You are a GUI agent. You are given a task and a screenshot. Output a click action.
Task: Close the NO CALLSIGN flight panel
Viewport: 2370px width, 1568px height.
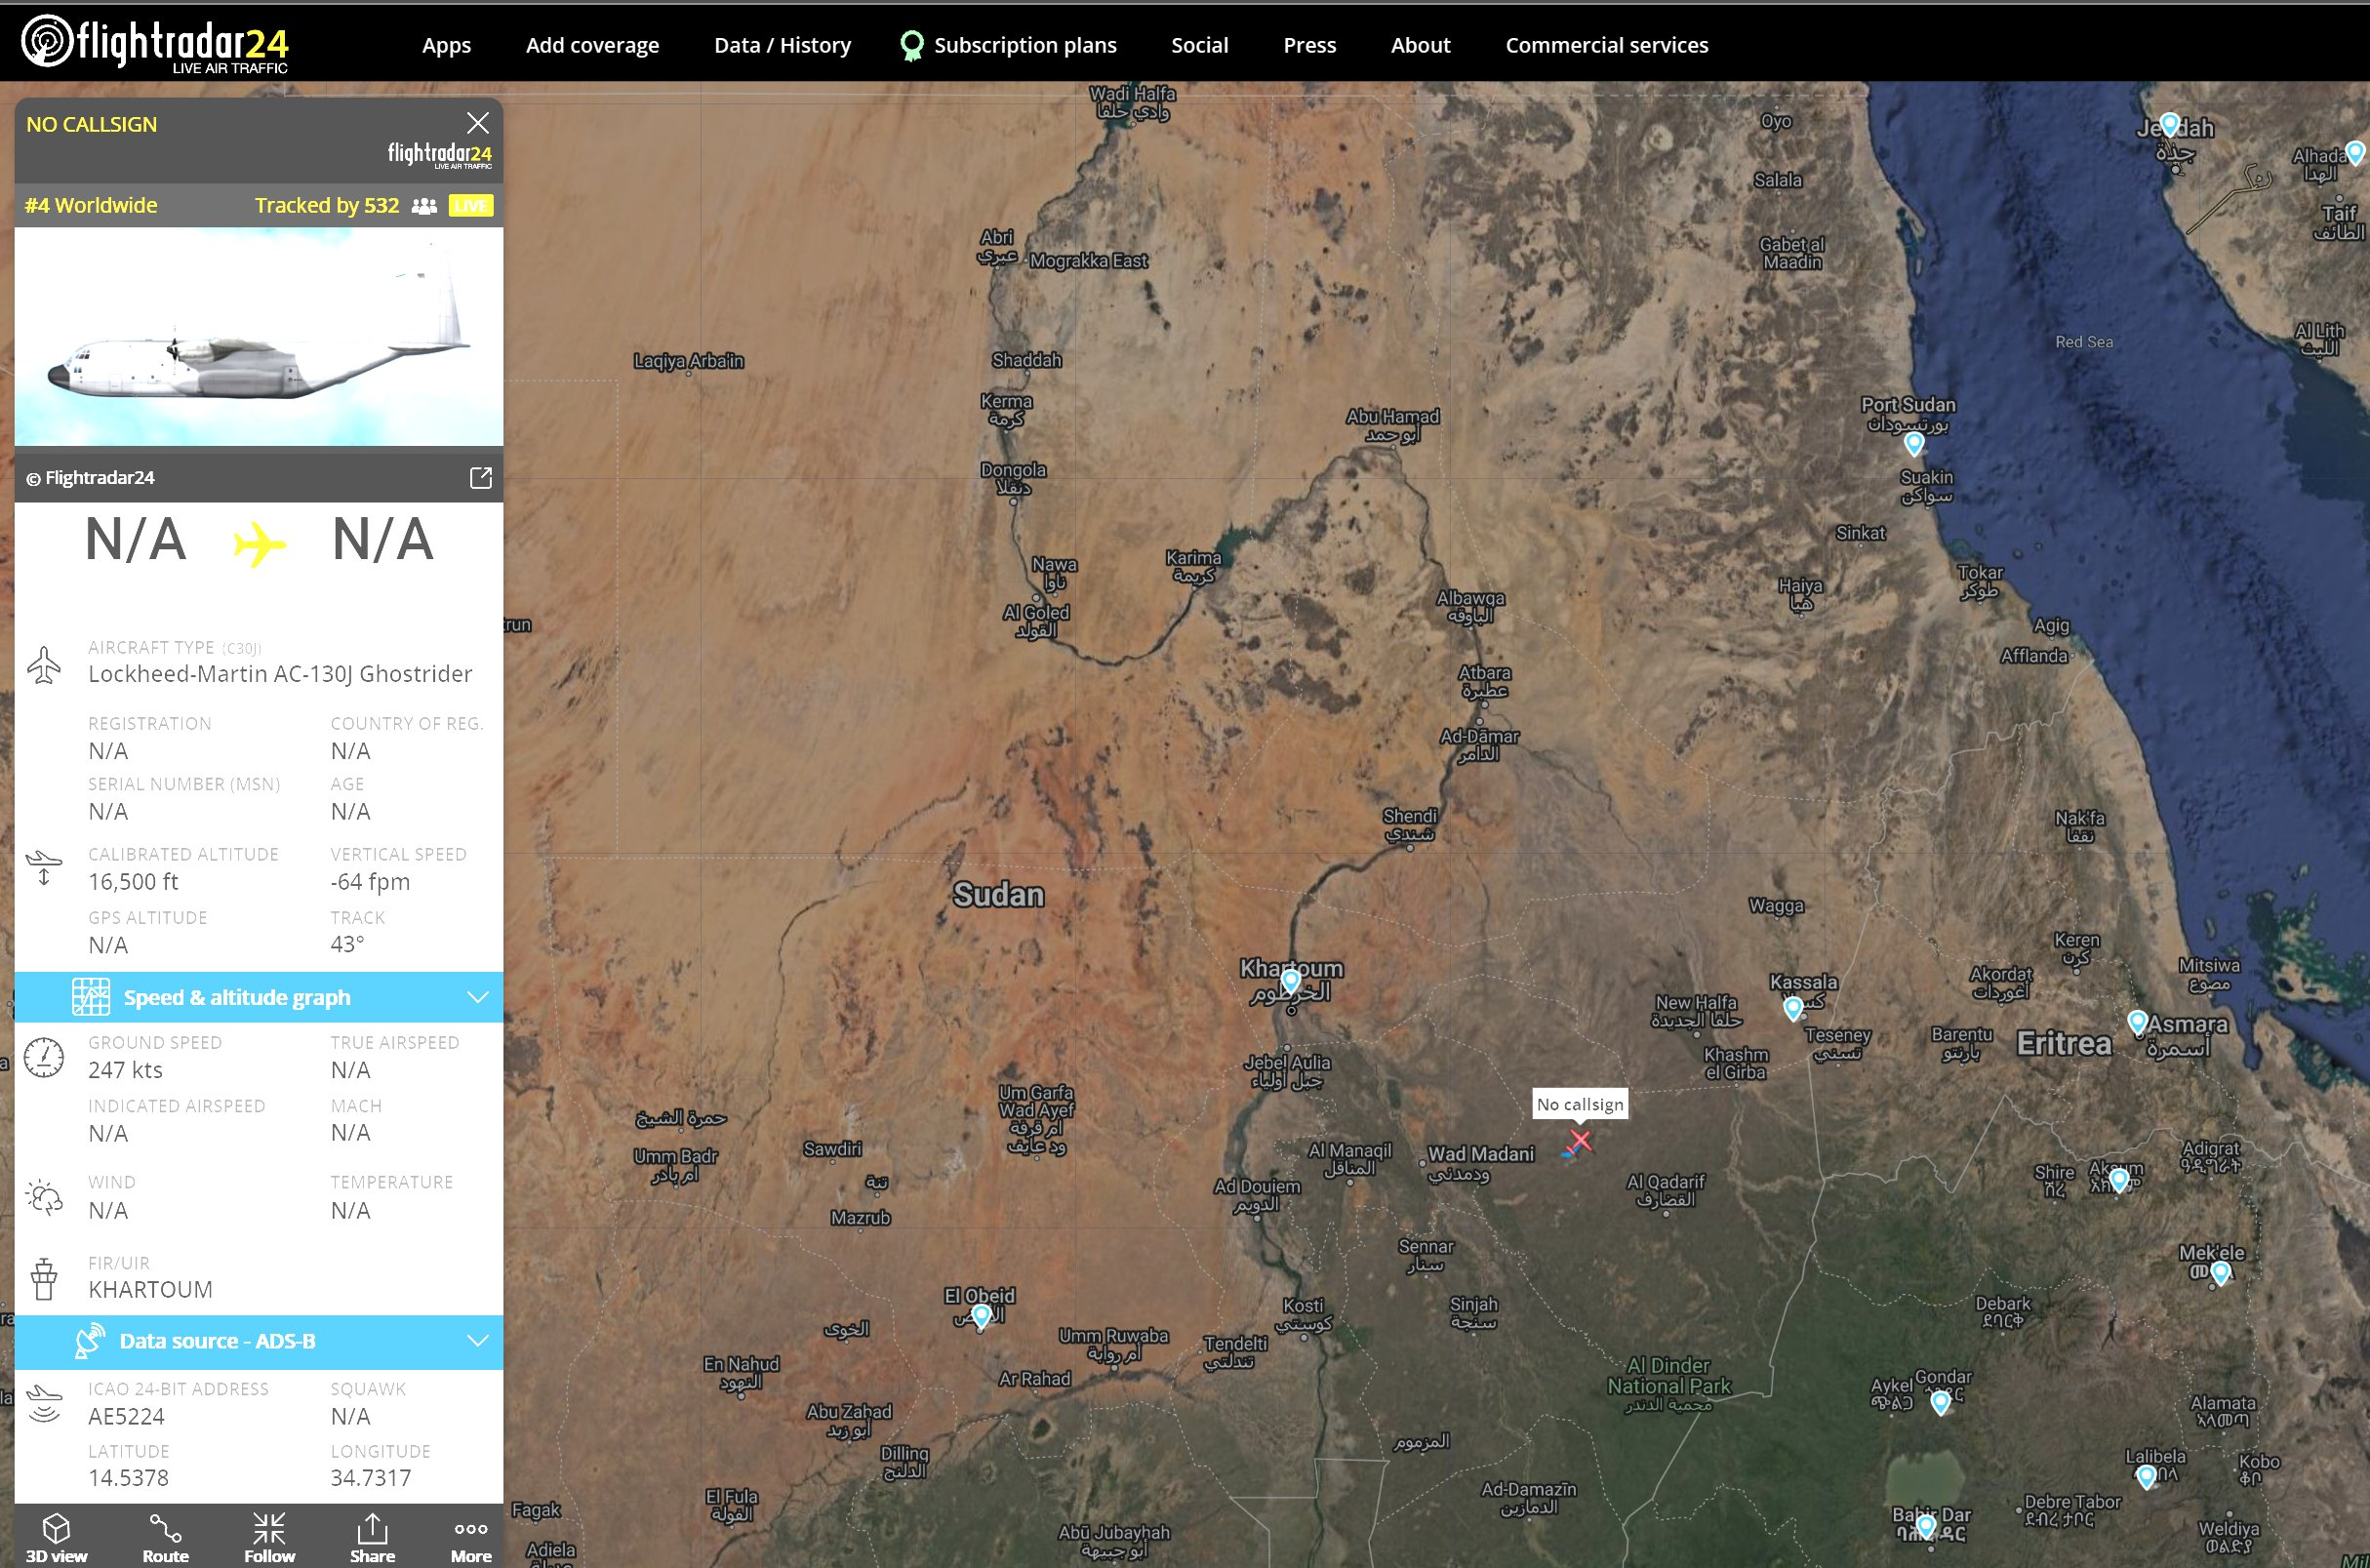tap(478, 123)
